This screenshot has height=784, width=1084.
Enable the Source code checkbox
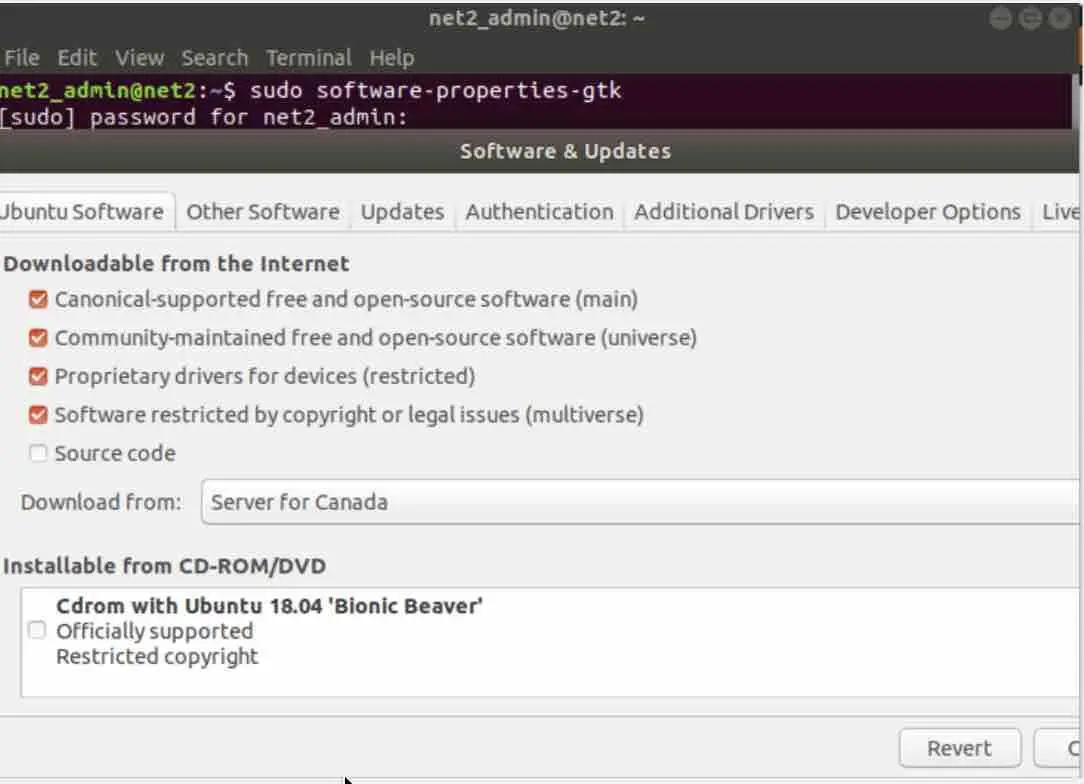pos(38,454)
